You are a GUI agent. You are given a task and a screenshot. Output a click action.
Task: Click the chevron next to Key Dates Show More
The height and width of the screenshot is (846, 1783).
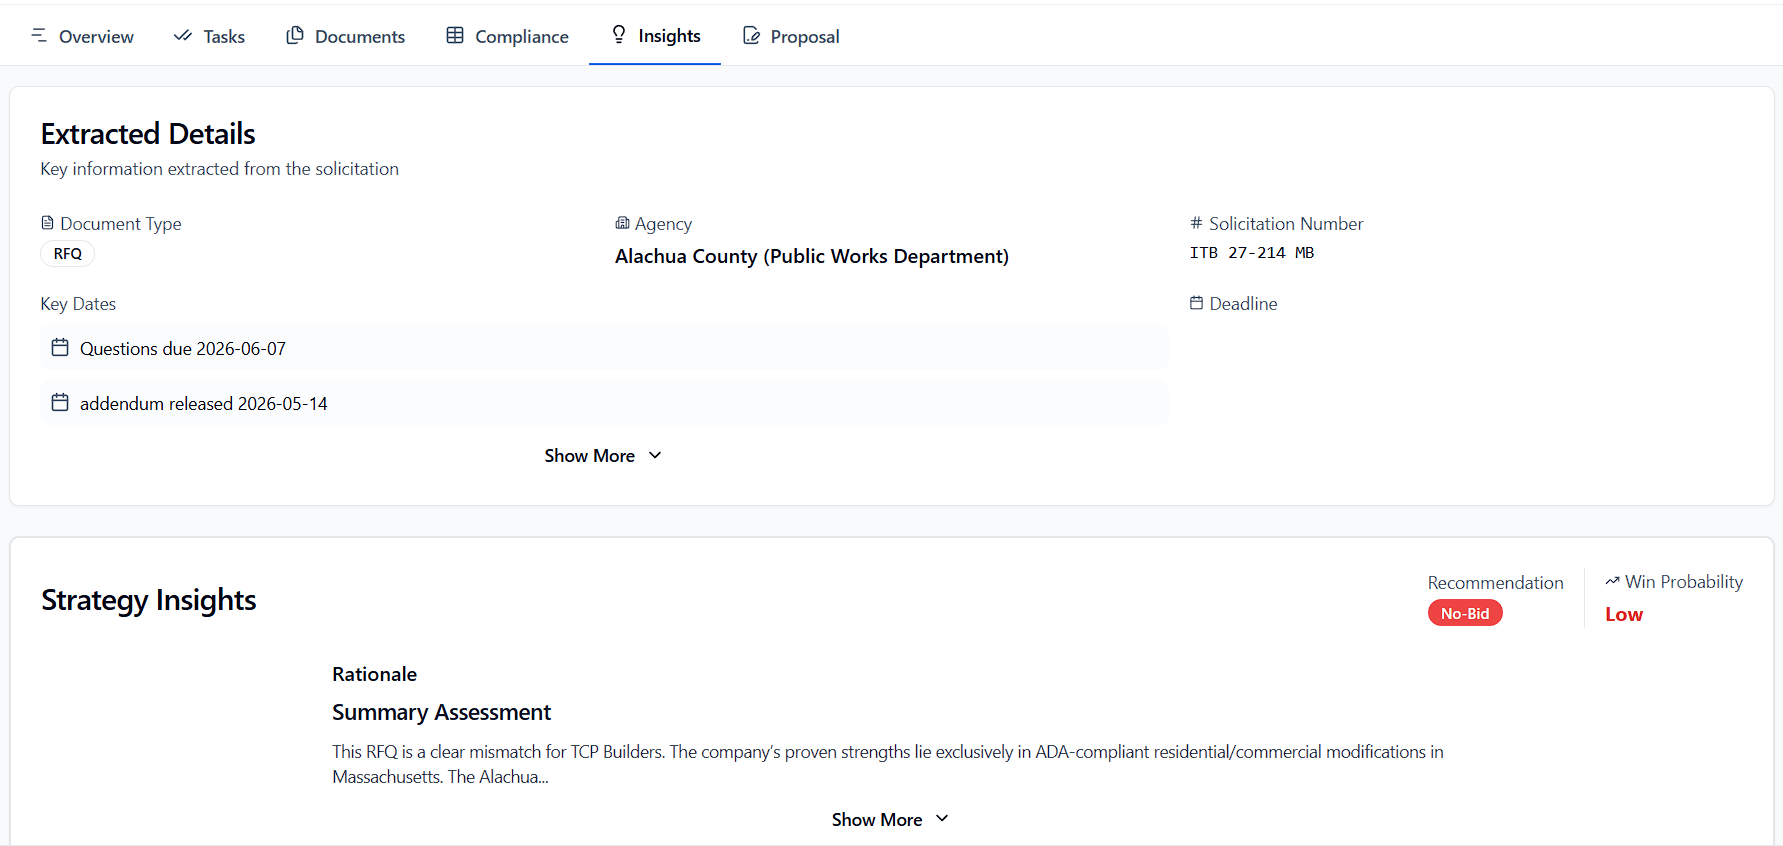click(655, 456)
